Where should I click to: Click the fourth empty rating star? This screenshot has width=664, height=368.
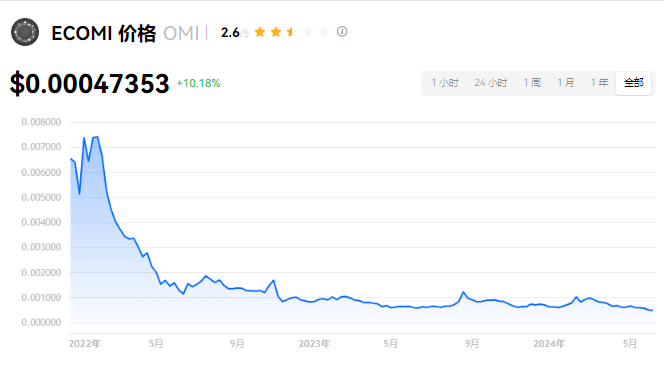click(x=308, y=32)
